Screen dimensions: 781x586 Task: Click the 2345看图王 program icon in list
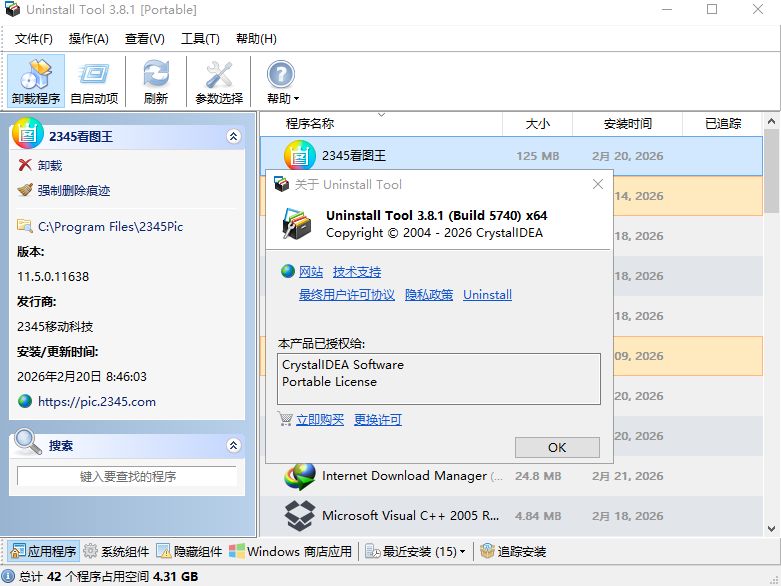click(299, 156)
